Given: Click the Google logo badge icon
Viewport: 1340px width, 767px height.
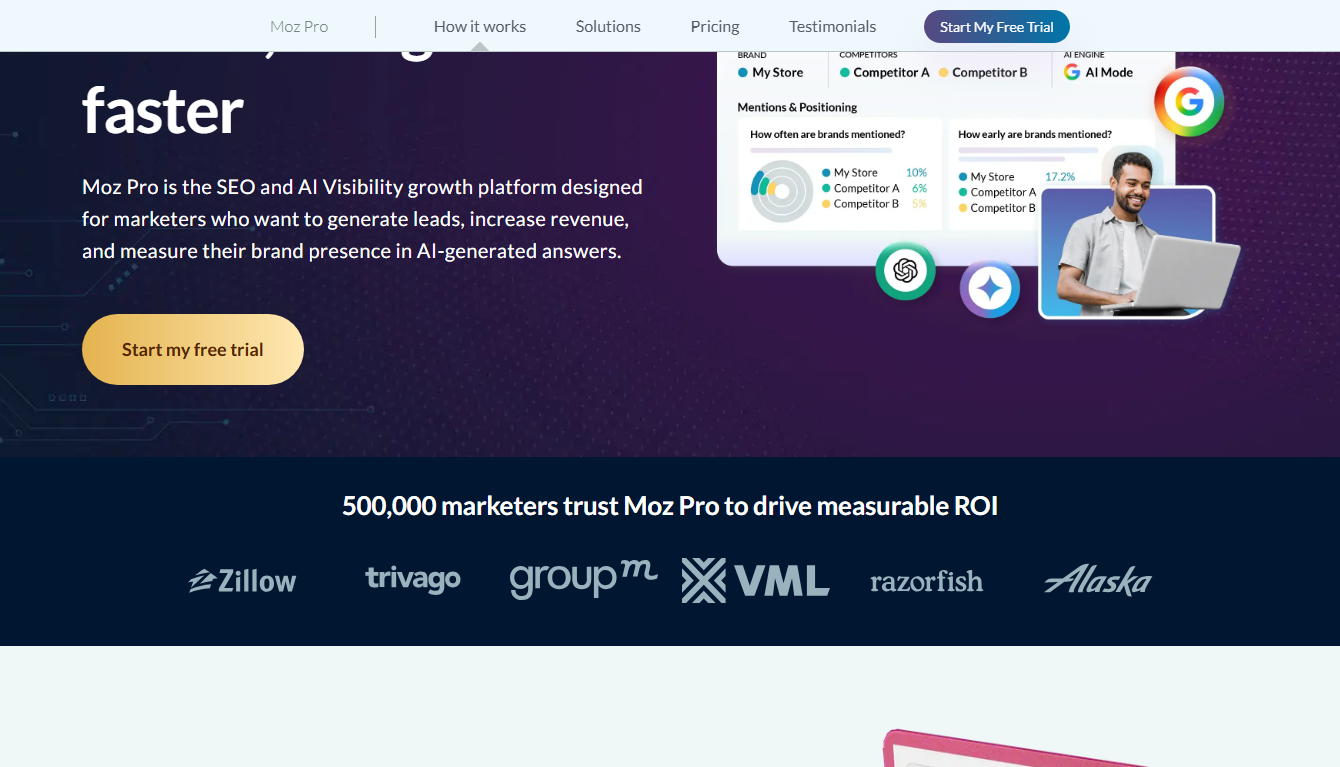Looking at the screenshot, I should [x=1189, y=102].
